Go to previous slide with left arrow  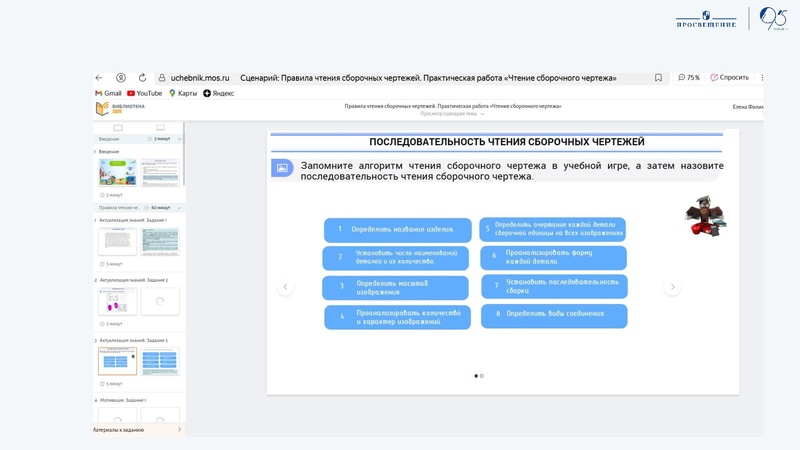pyautogui.click(x=285, y=287)
